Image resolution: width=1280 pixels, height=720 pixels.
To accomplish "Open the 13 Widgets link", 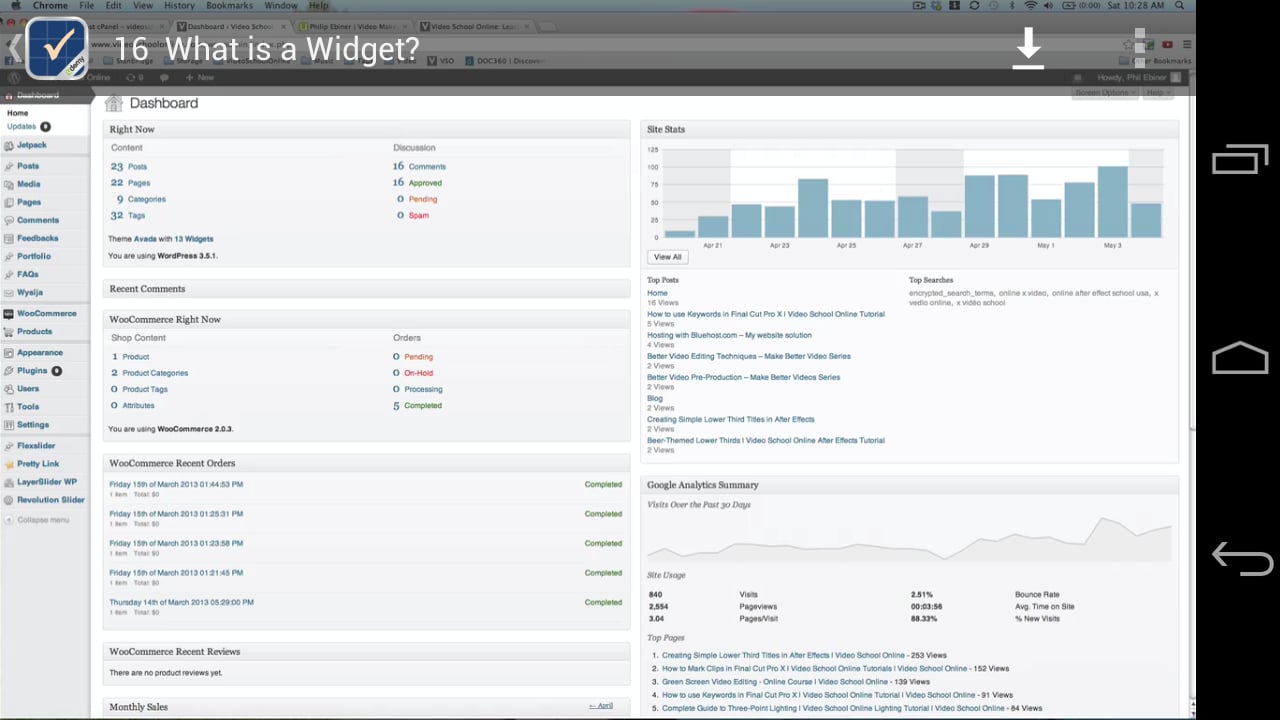I will click(x=194, y=239).
